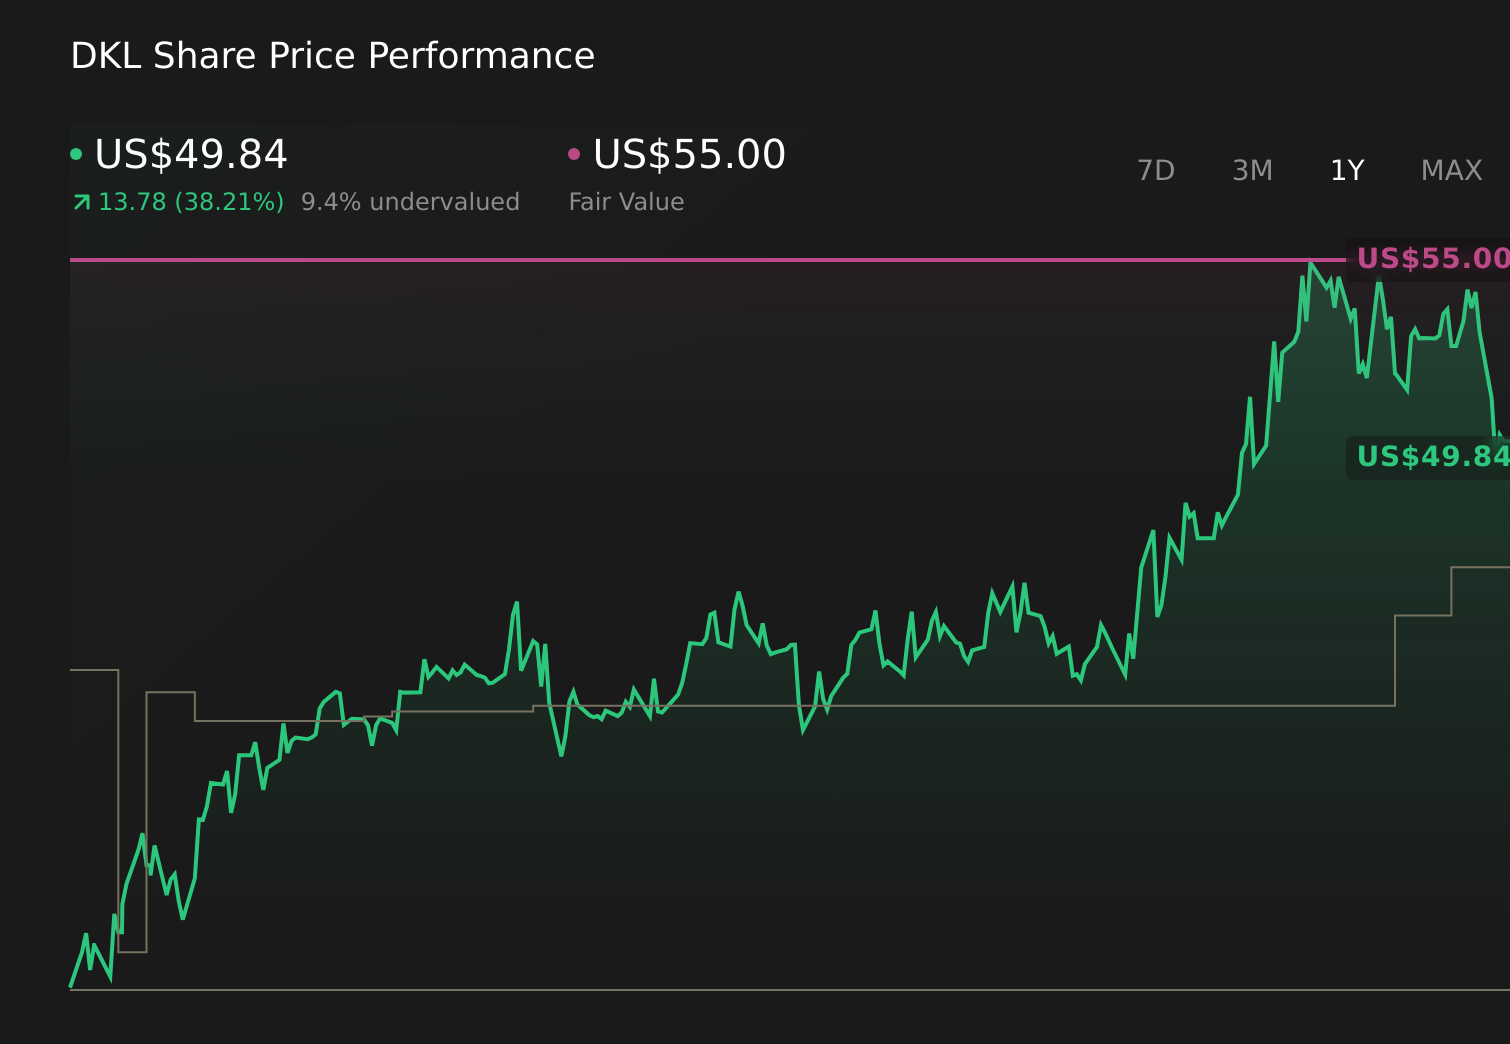Screen dimensions: 1510x1044
Task: Switch chart to 3M period
Action: pyautogui.click(x=1251, y=170)
